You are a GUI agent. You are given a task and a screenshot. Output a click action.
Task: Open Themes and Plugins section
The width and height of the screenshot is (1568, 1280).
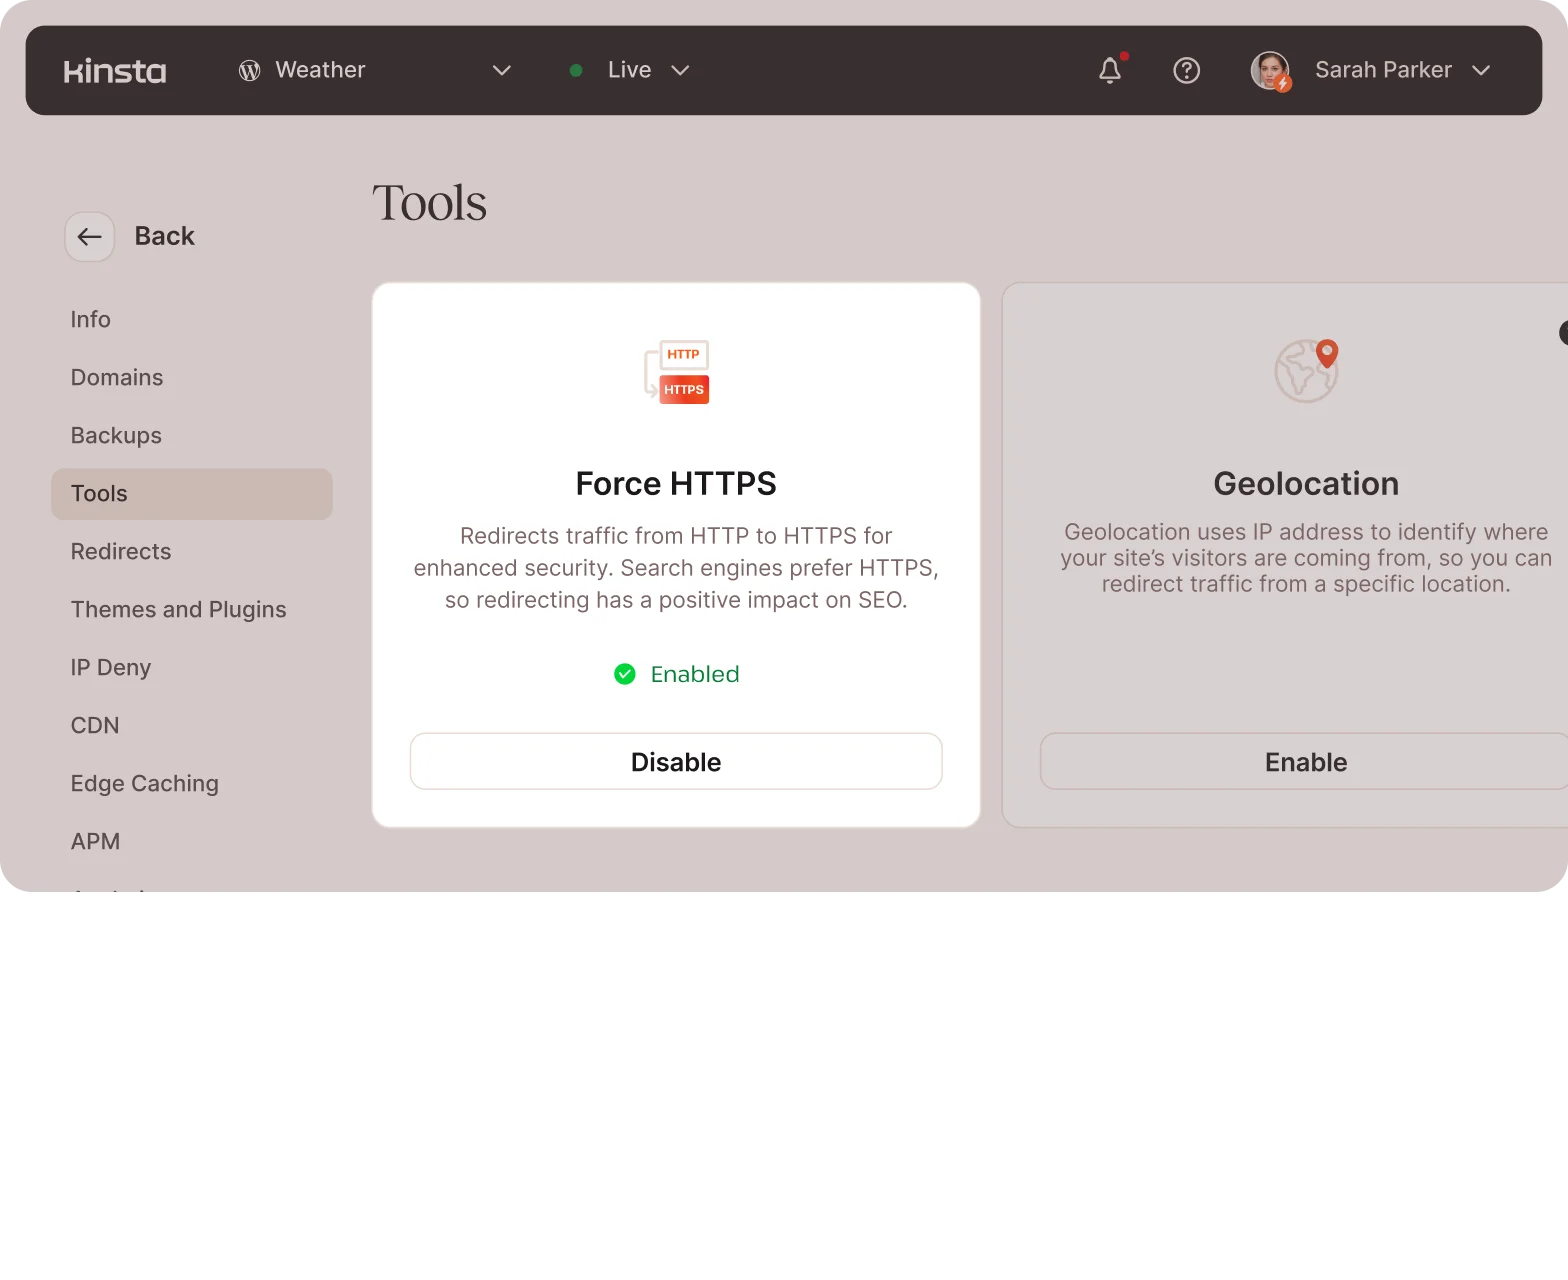pos(178,610)
